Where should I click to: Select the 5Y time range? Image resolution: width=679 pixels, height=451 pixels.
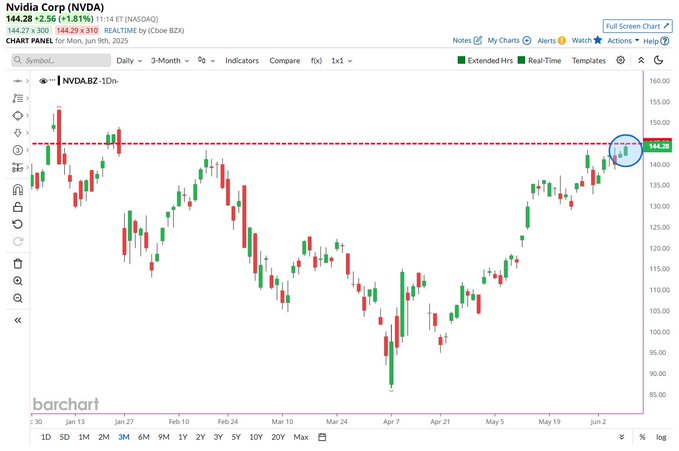pos(236,437)
